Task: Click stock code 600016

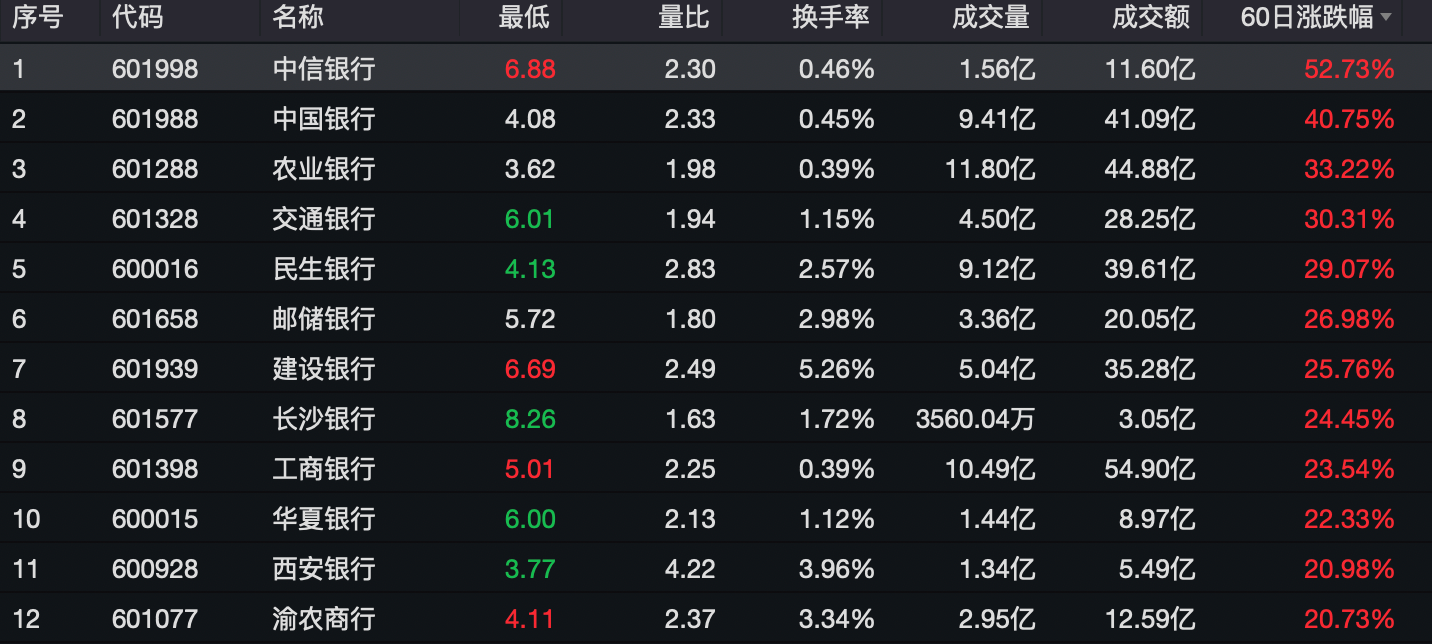Action: [x=155, y=269]
